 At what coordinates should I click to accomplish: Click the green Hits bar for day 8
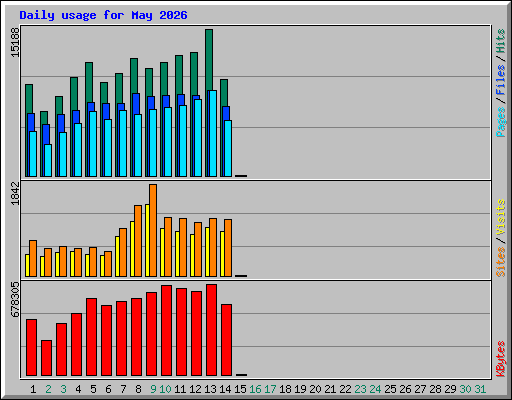click(x=134, y=75)
